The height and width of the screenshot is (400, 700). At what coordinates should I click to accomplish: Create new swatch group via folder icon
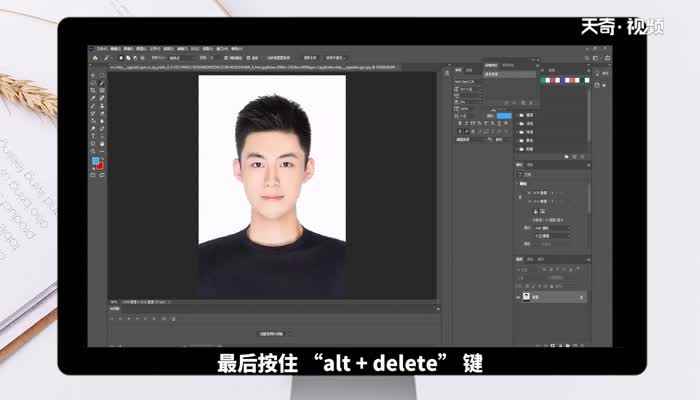pos(567,157)
